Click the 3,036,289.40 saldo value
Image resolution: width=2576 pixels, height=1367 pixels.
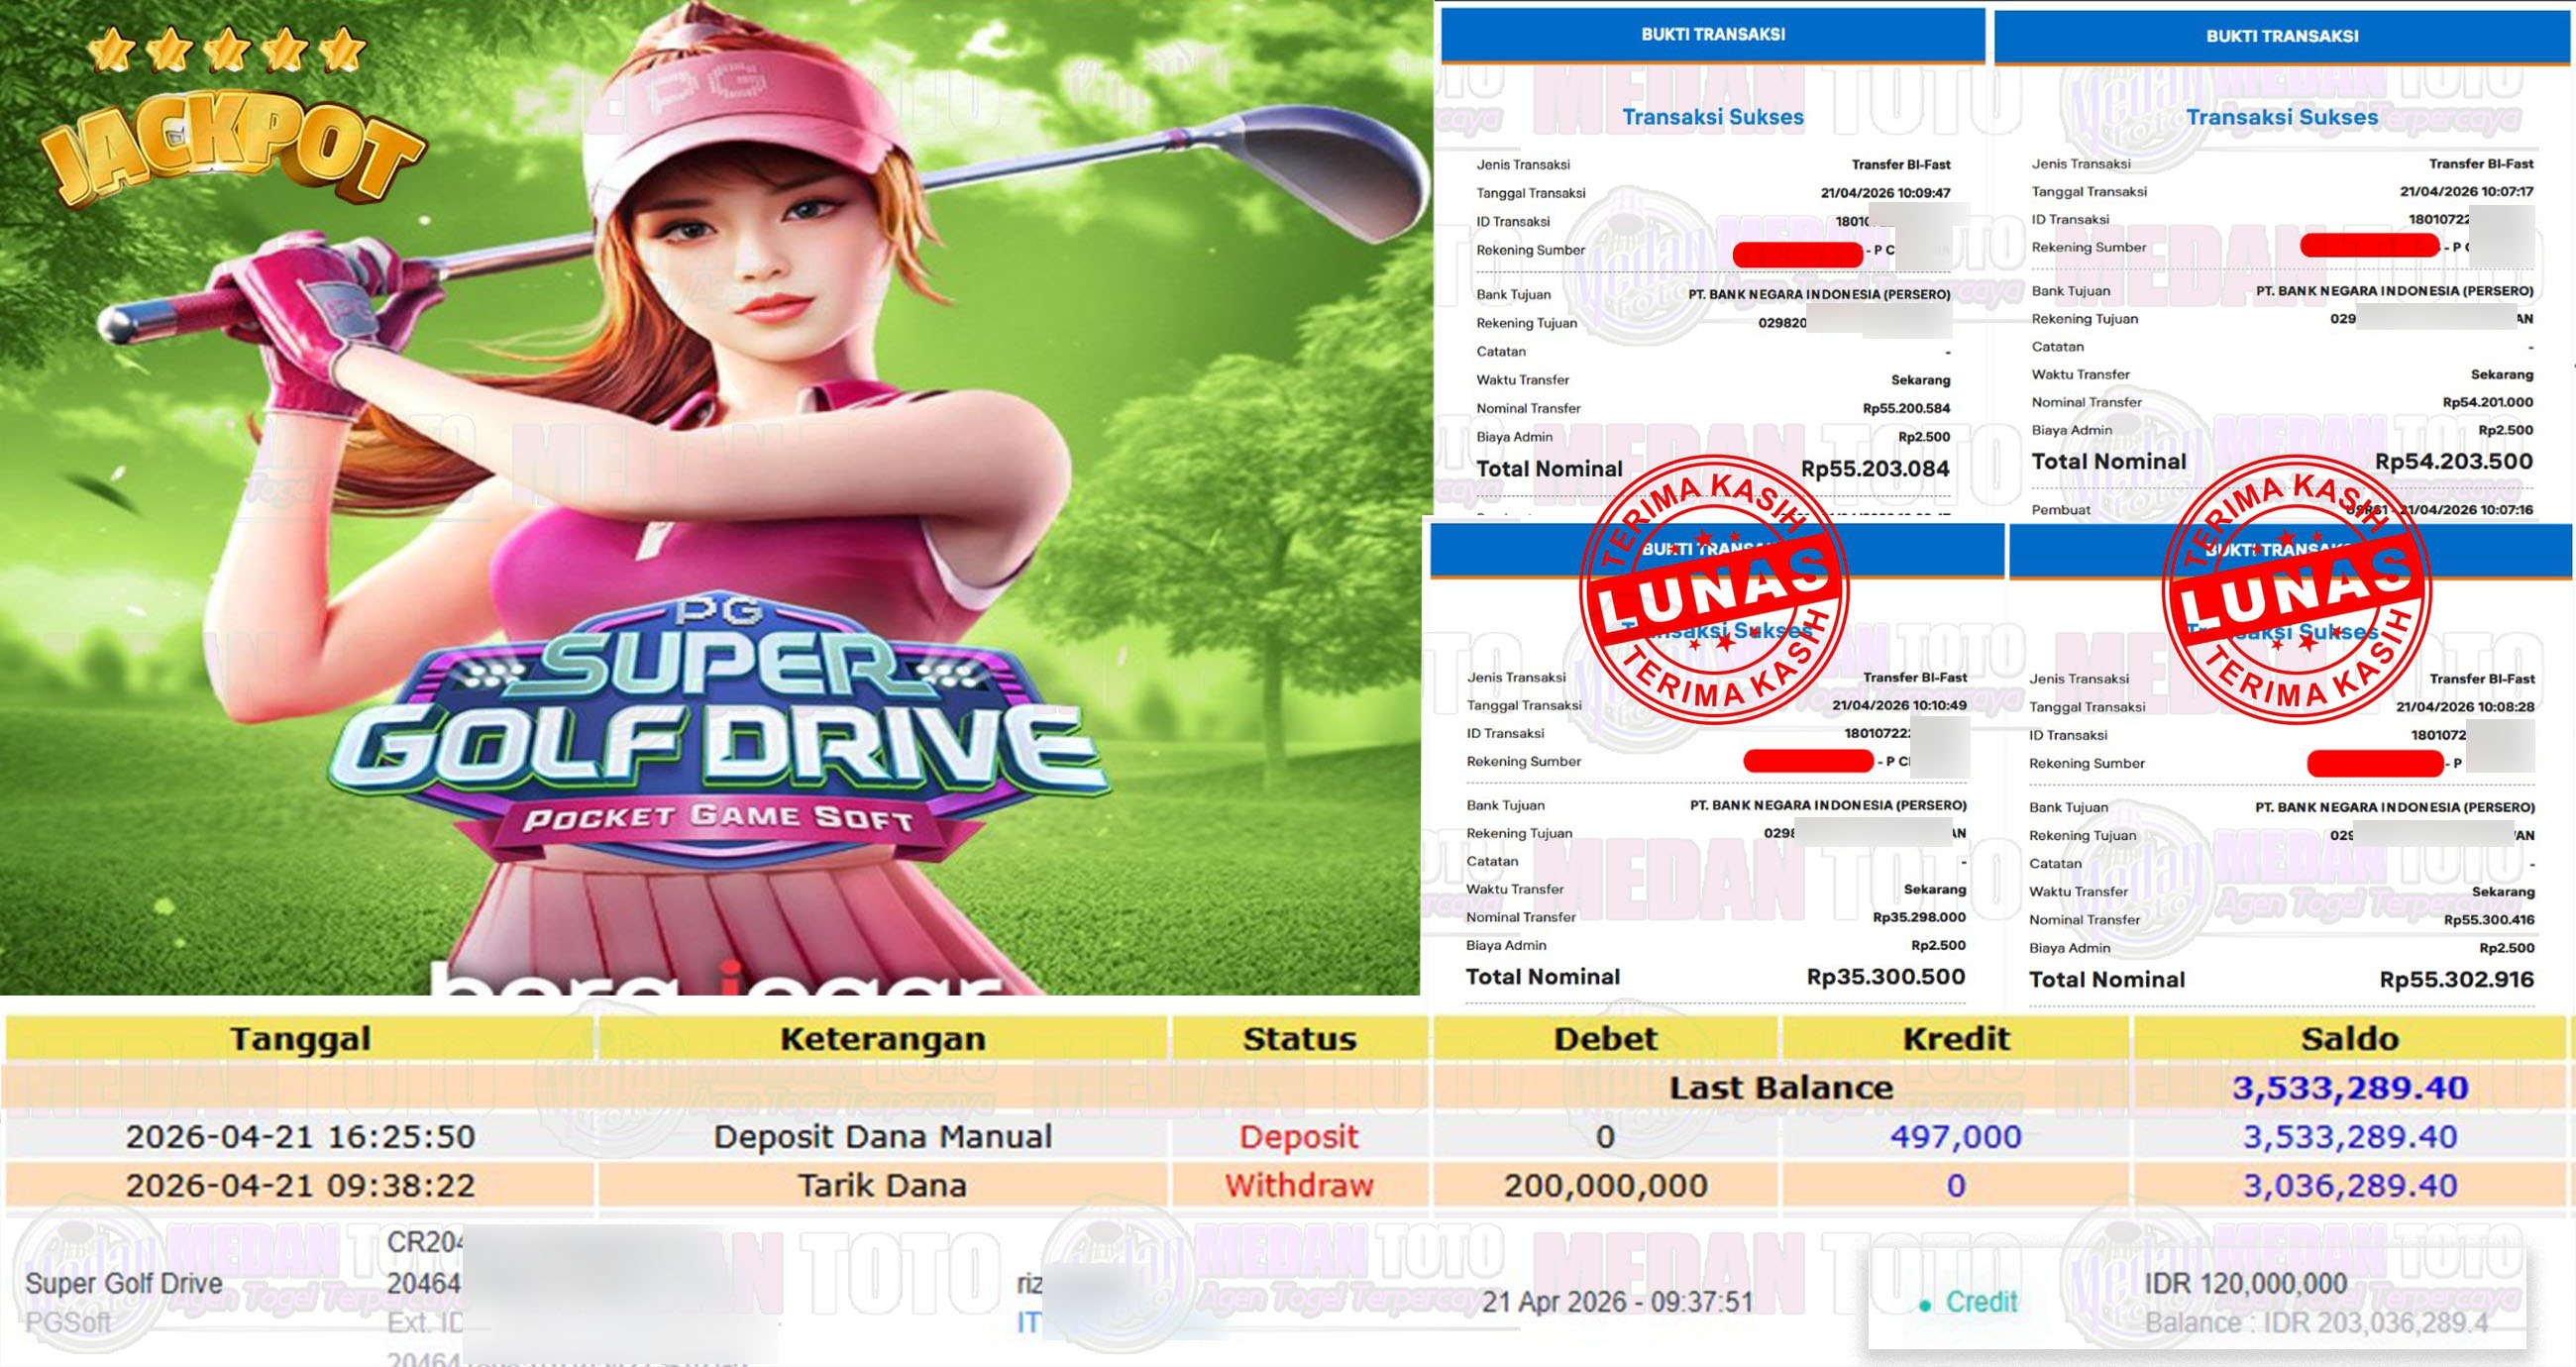2350,1185
